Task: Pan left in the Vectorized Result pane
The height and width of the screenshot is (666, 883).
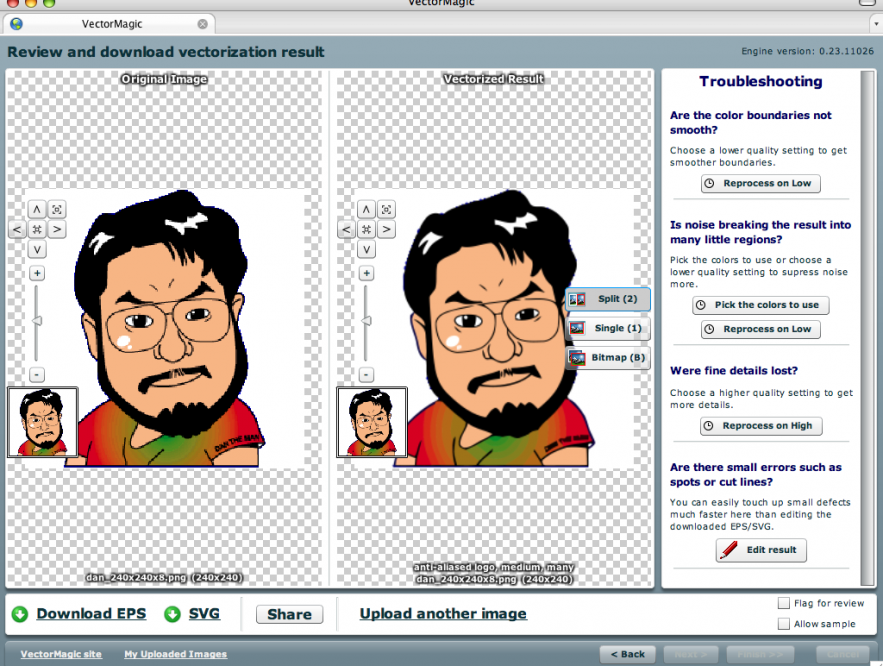Action: pyautogui.click(x=346, y=229)
